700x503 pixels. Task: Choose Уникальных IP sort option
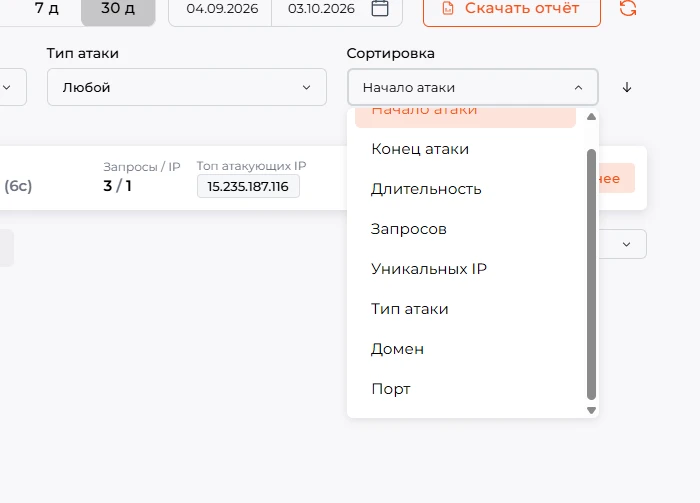(465, 269)
